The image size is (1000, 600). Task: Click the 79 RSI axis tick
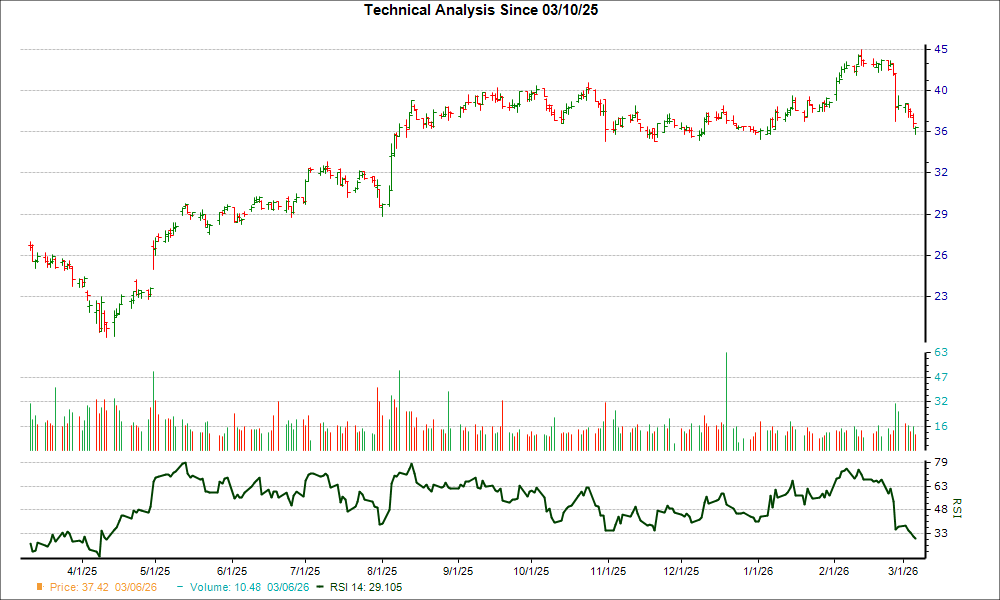[941, 463]
